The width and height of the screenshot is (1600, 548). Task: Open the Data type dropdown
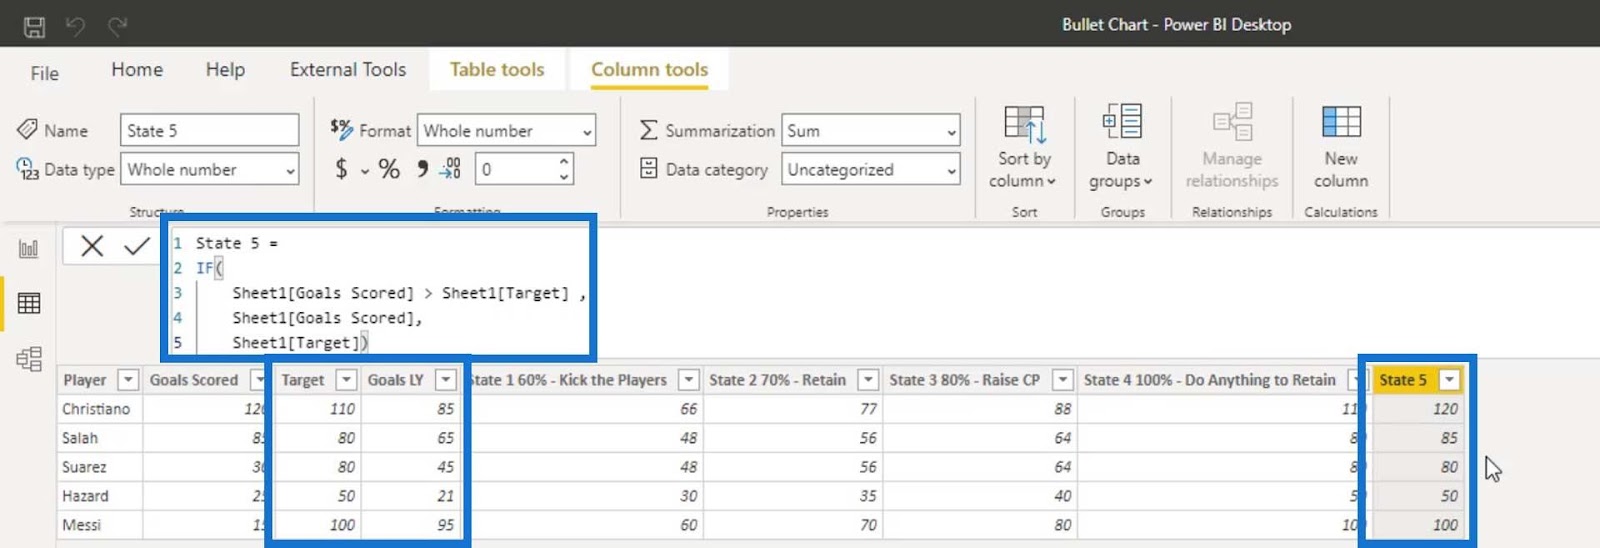coord(209,169)
